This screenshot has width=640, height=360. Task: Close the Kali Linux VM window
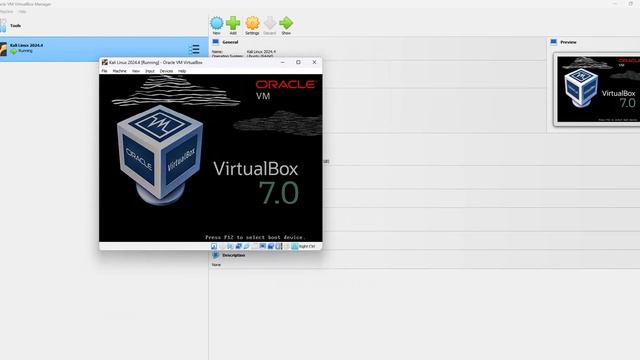pyautogui.click(x=314, y=62)
